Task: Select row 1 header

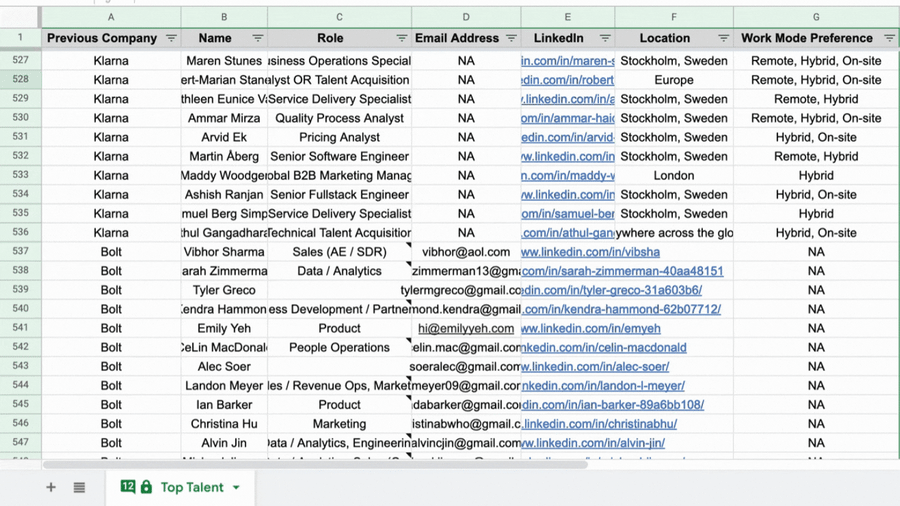Action: pyautogui.click(x=21, y=38)
